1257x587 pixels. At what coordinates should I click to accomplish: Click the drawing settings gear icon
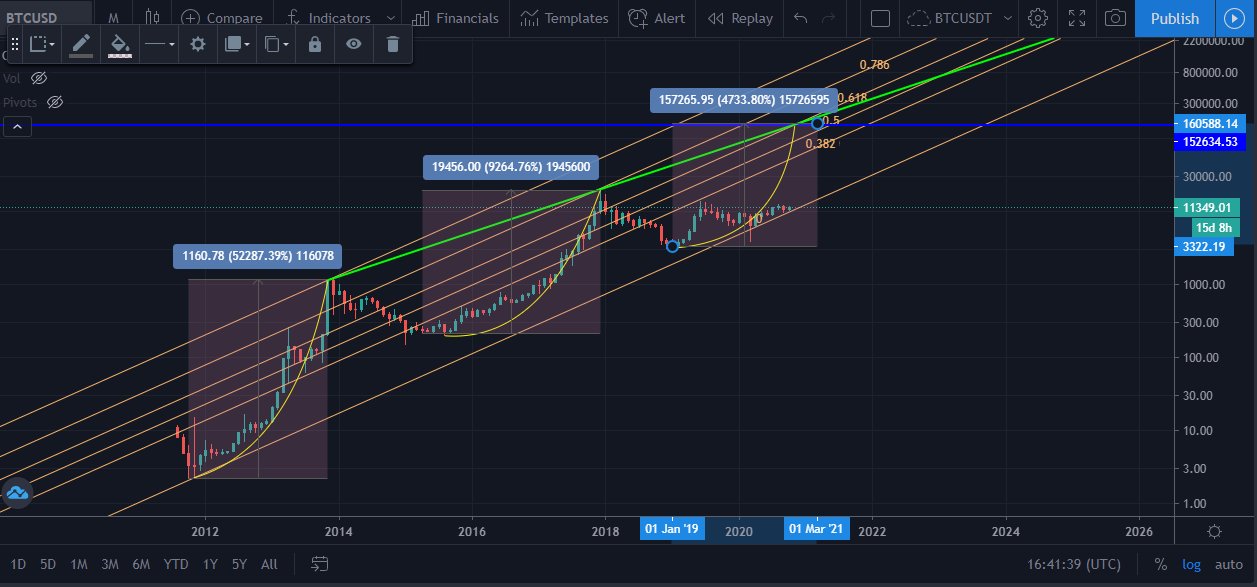[x=198, y=44]
